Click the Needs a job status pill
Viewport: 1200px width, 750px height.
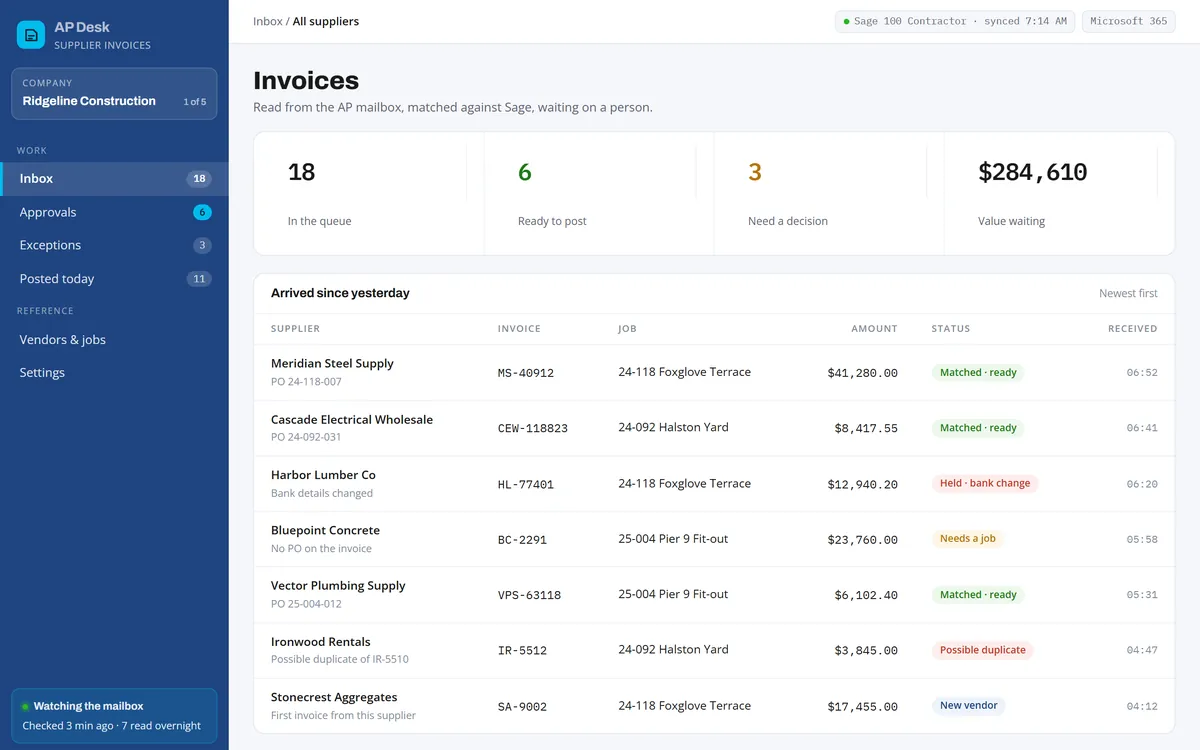[967, 539]
